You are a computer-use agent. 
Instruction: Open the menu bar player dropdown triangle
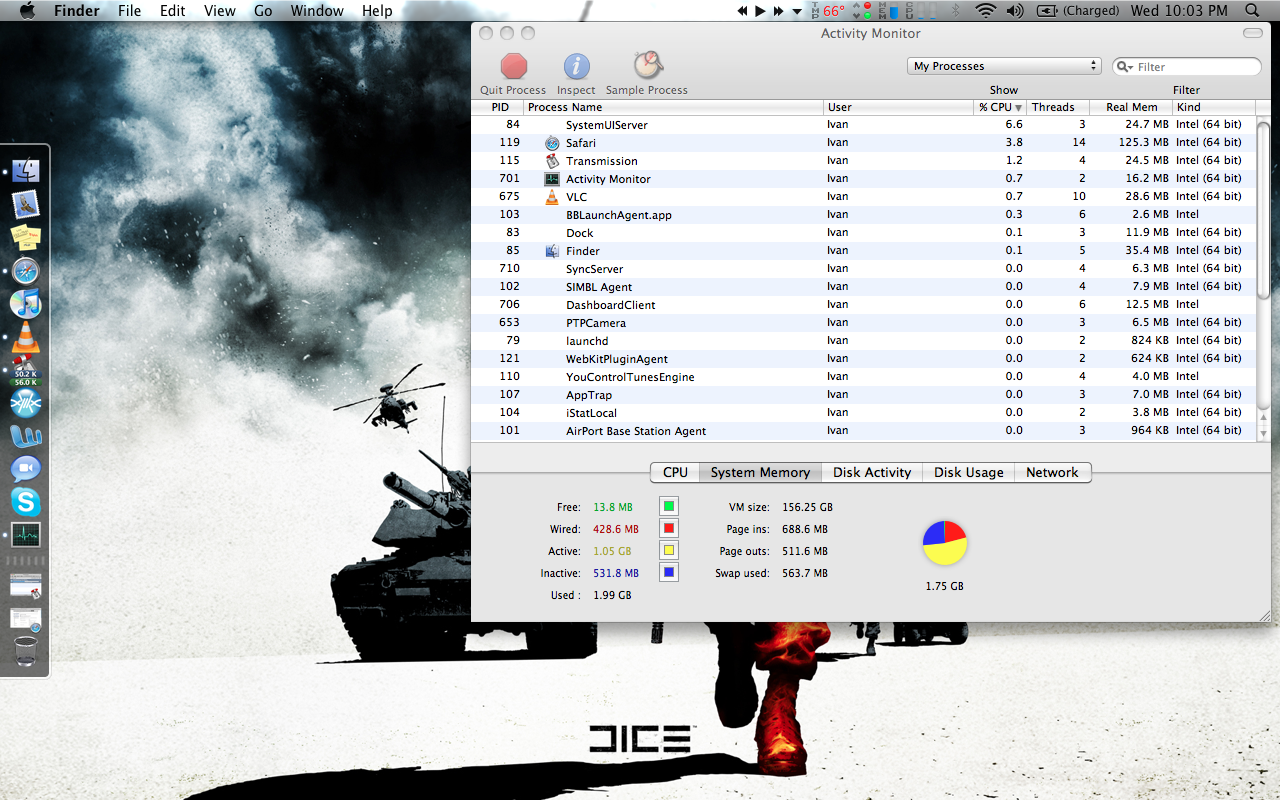pos(797,12)
